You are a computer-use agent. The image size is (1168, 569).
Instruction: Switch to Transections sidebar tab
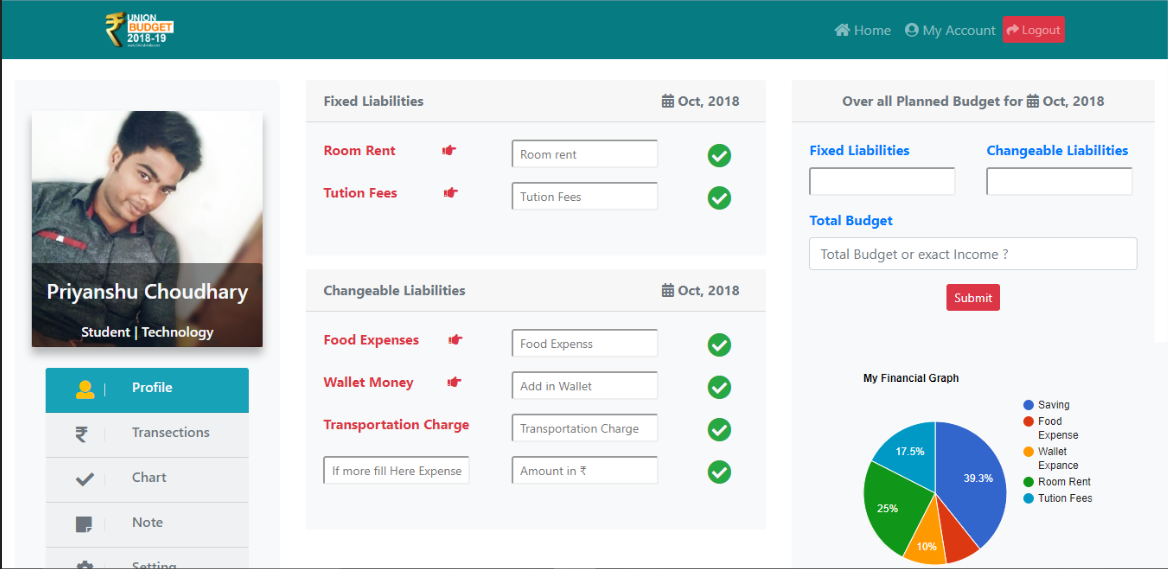[147, 433]
